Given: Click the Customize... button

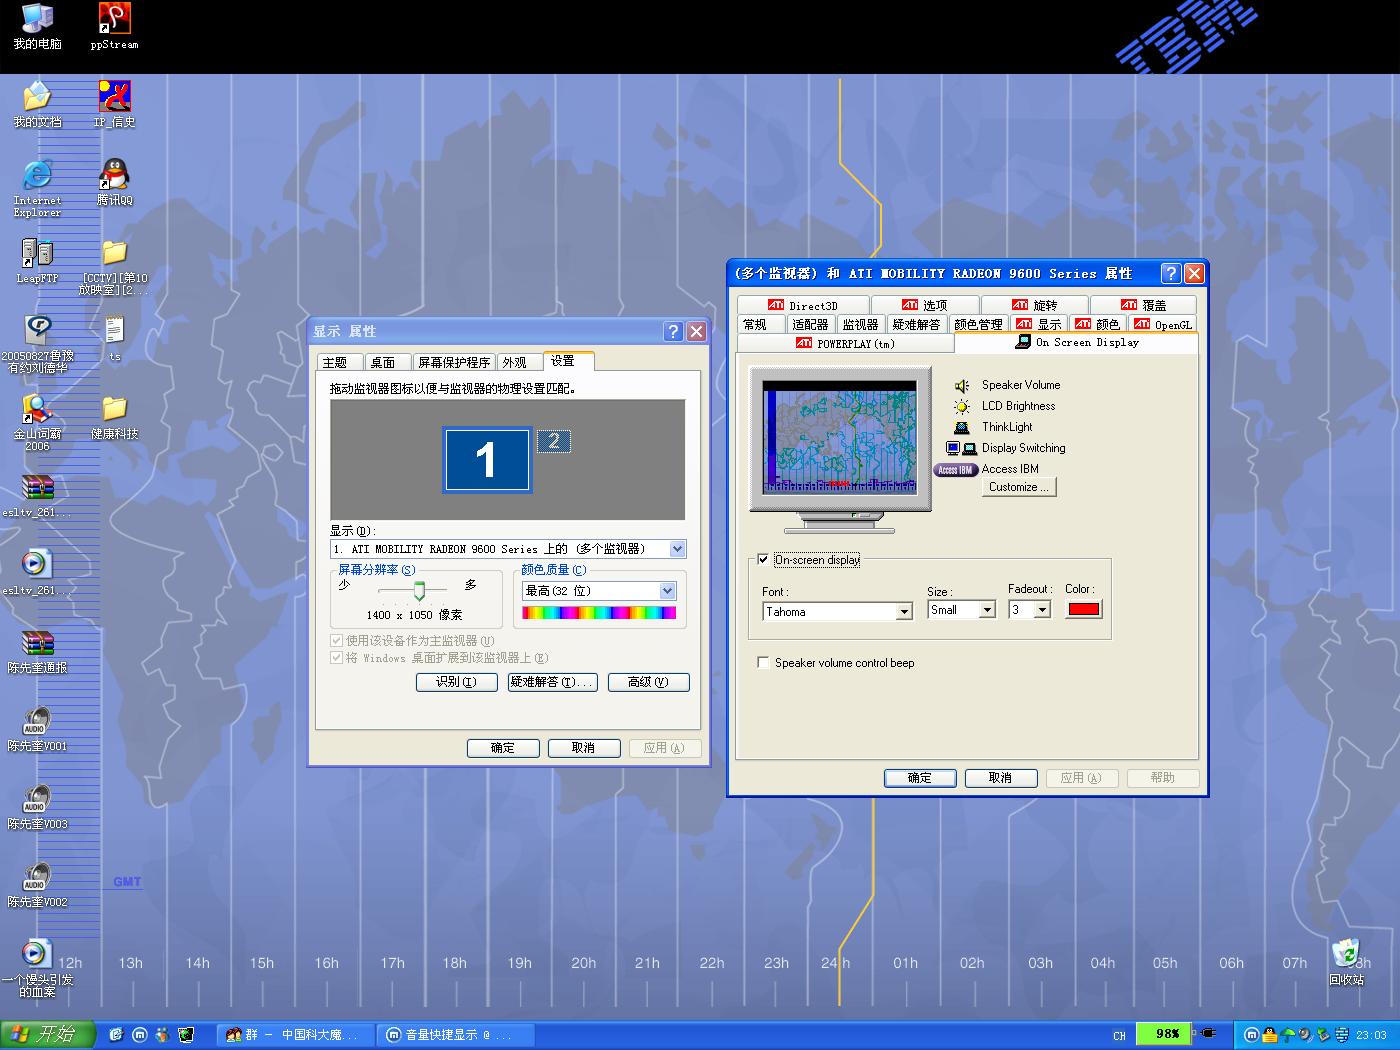Looking at the screenshot, I should [x=1019, y=487].
